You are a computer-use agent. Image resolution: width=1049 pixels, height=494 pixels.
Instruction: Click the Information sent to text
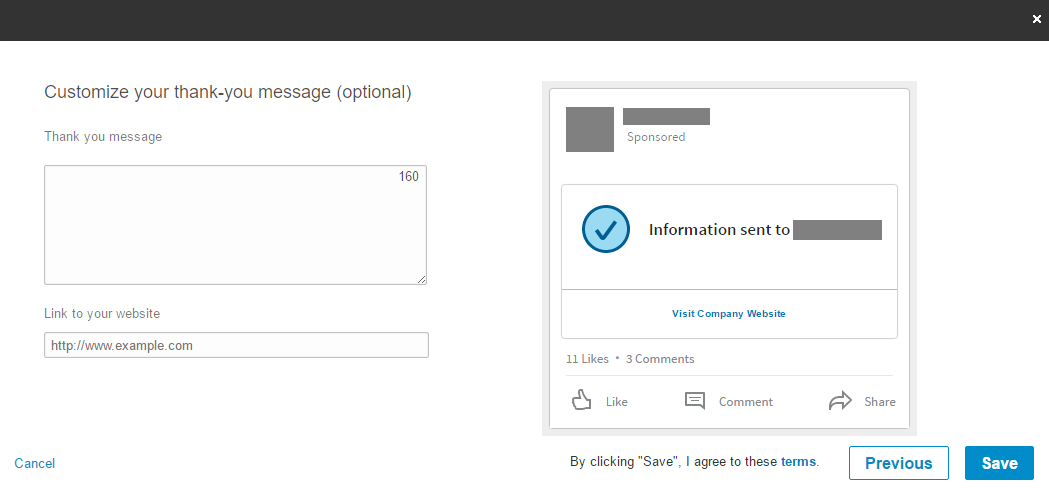tap(719, 230)
